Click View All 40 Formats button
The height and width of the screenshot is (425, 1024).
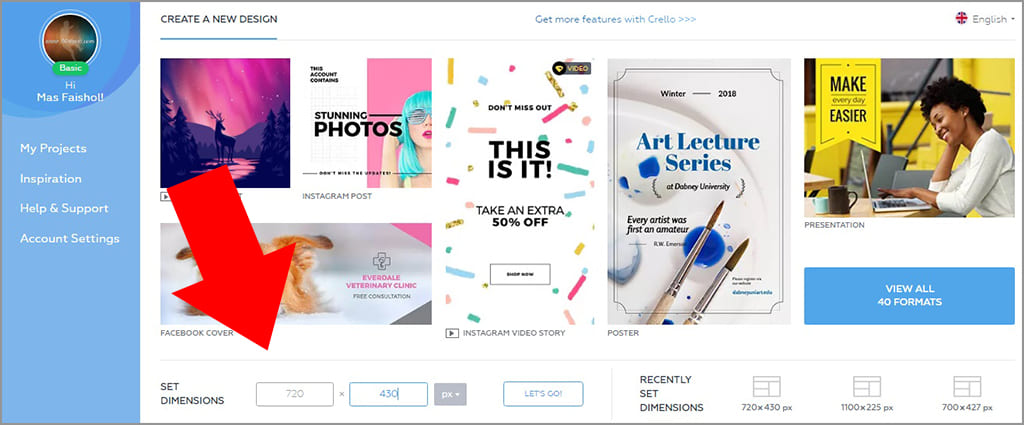910,296
